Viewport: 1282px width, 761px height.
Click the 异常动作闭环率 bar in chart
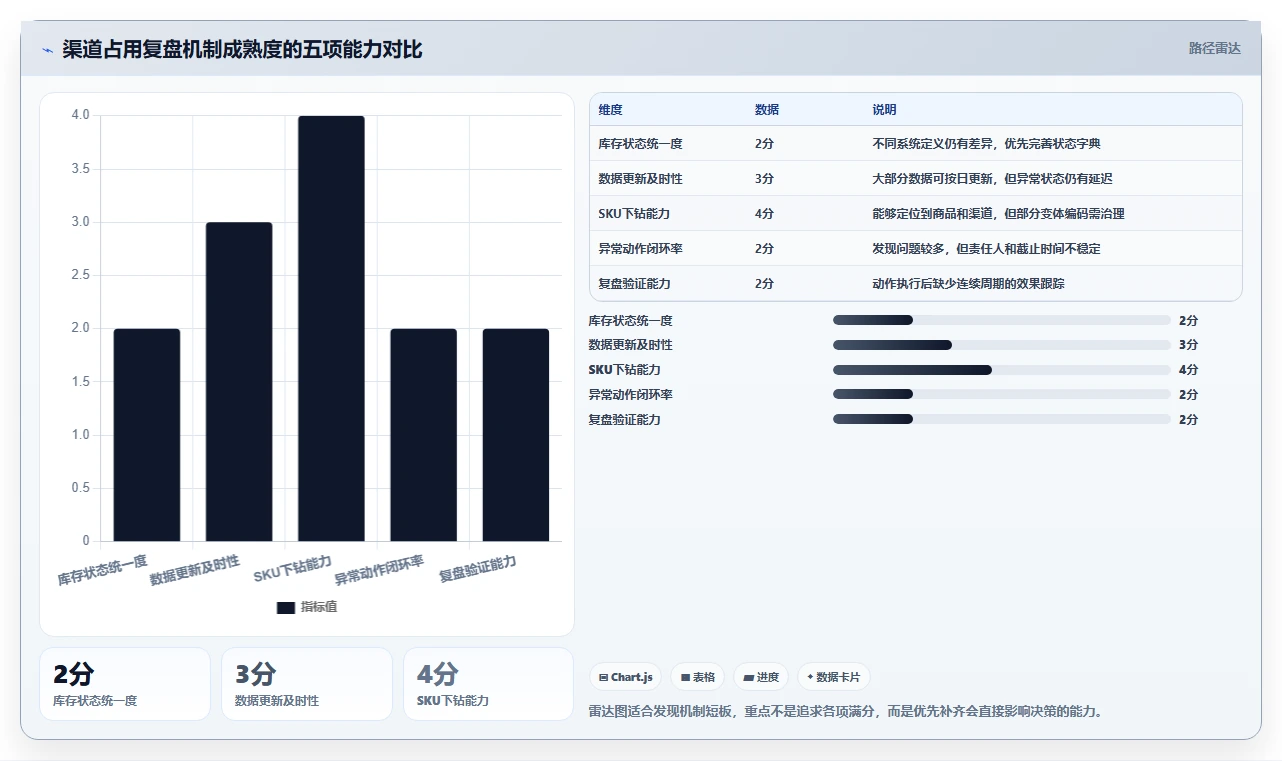(423, 435)
